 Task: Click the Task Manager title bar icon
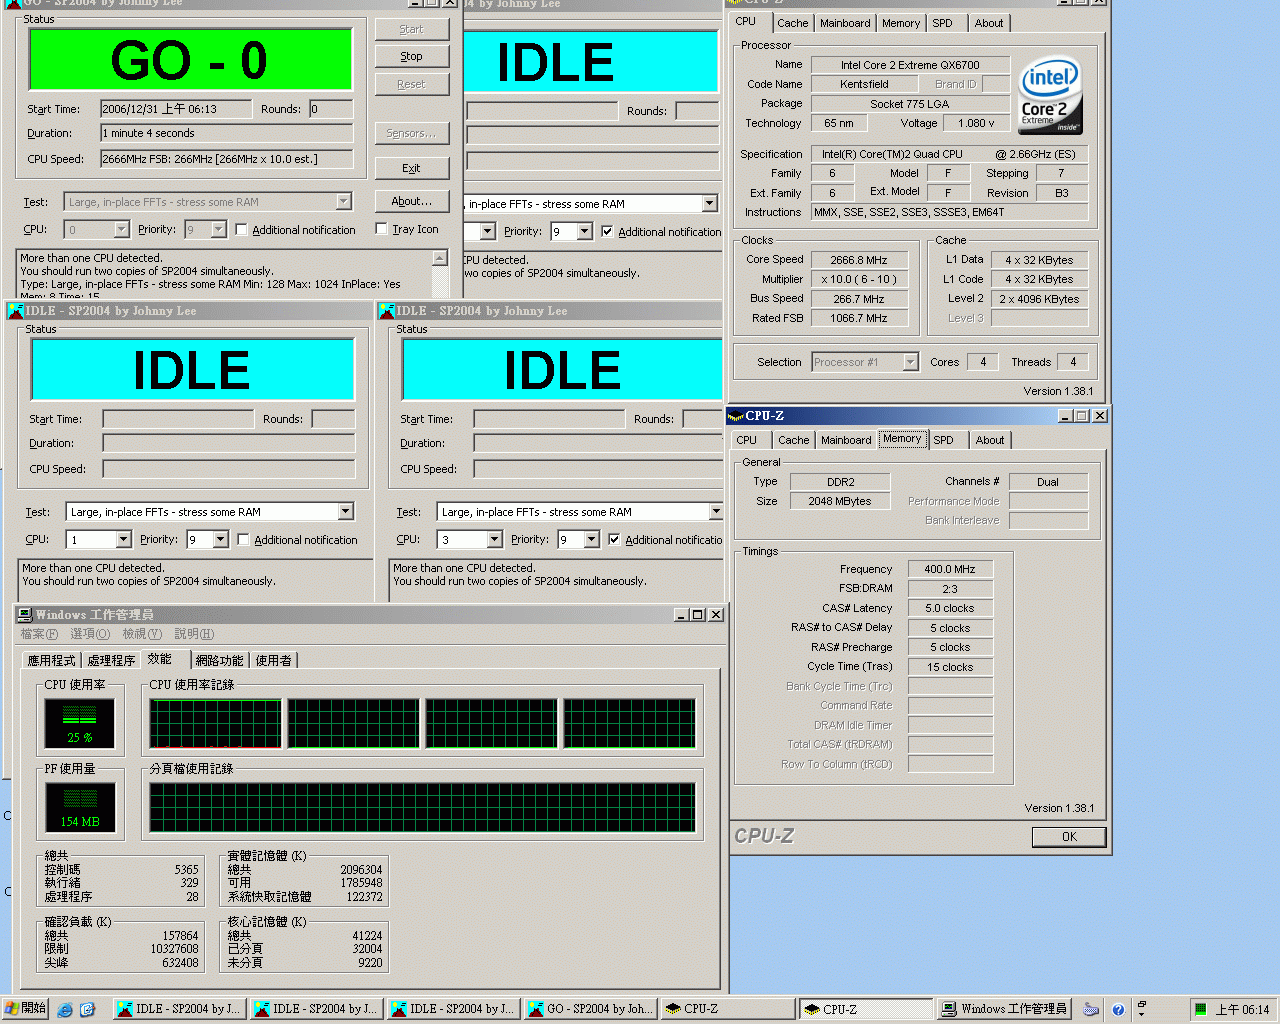(25, 614)
